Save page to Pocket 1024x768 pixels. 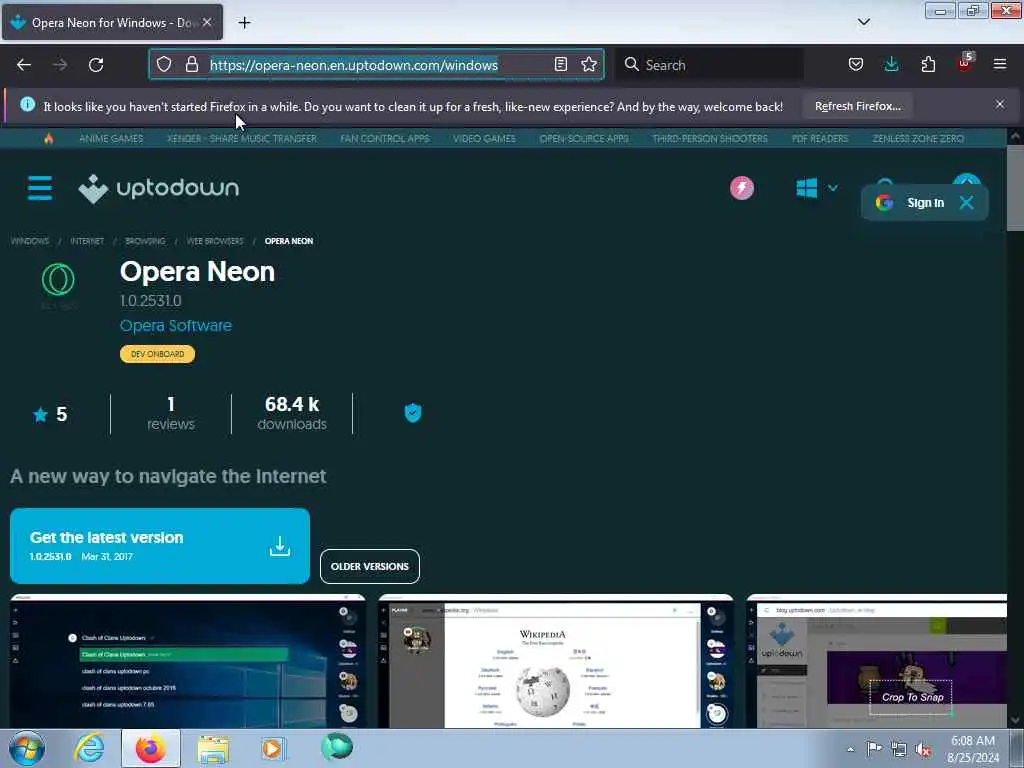(856, 64)
